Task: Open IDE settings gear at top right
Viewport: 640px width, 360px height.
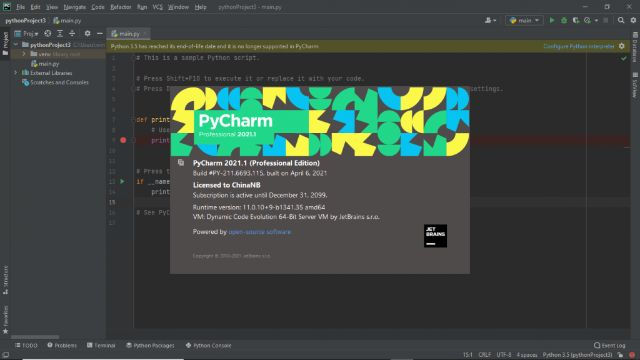Action: [633, 20]
